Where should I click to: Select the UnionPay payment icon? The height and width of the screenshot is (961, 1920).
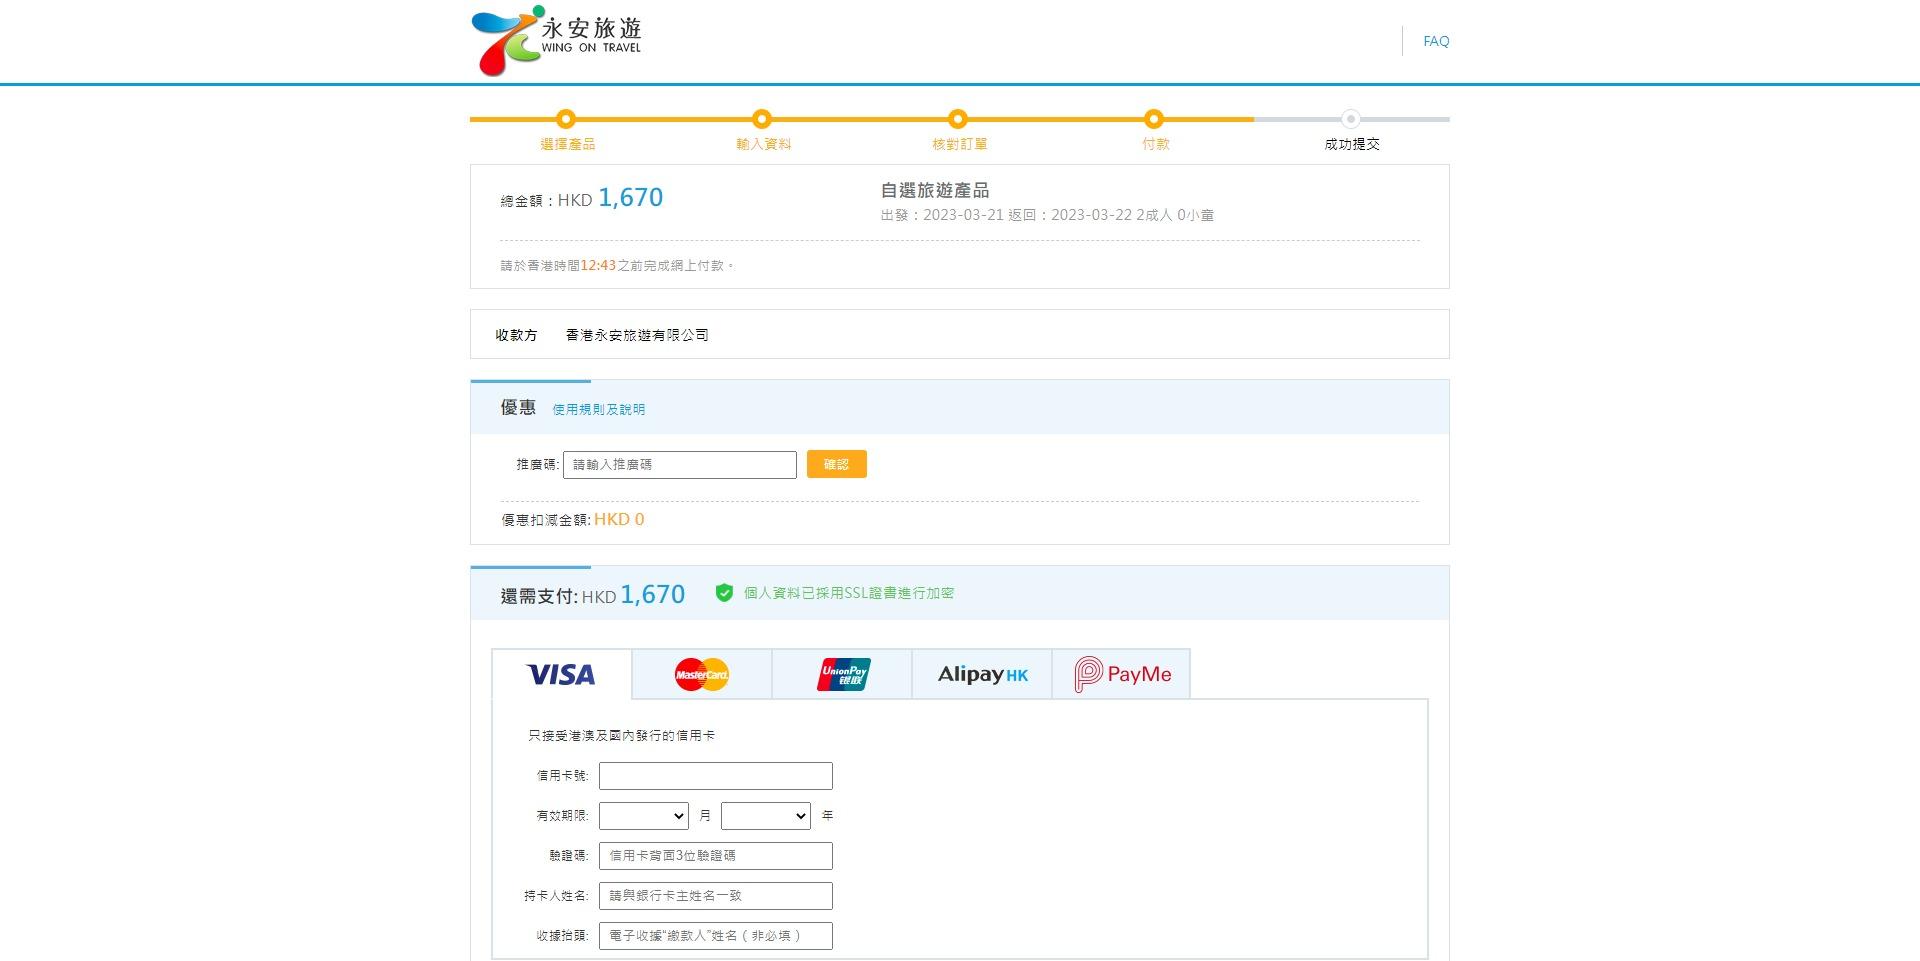pyautogui.click(x=841, y=674)
